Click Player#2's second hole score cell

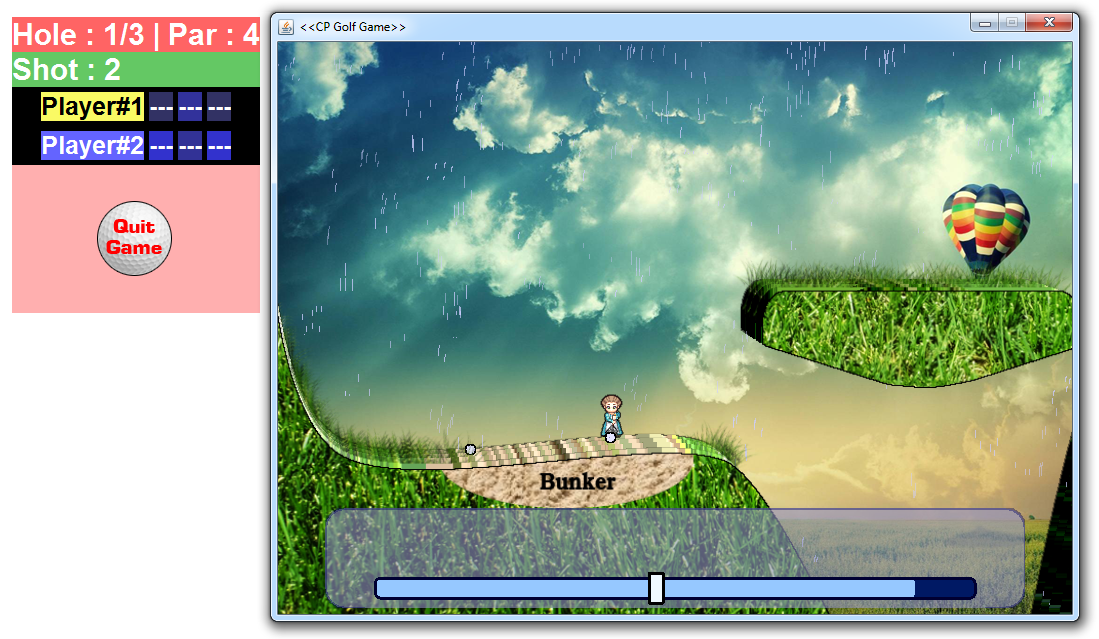pos(190,146)
